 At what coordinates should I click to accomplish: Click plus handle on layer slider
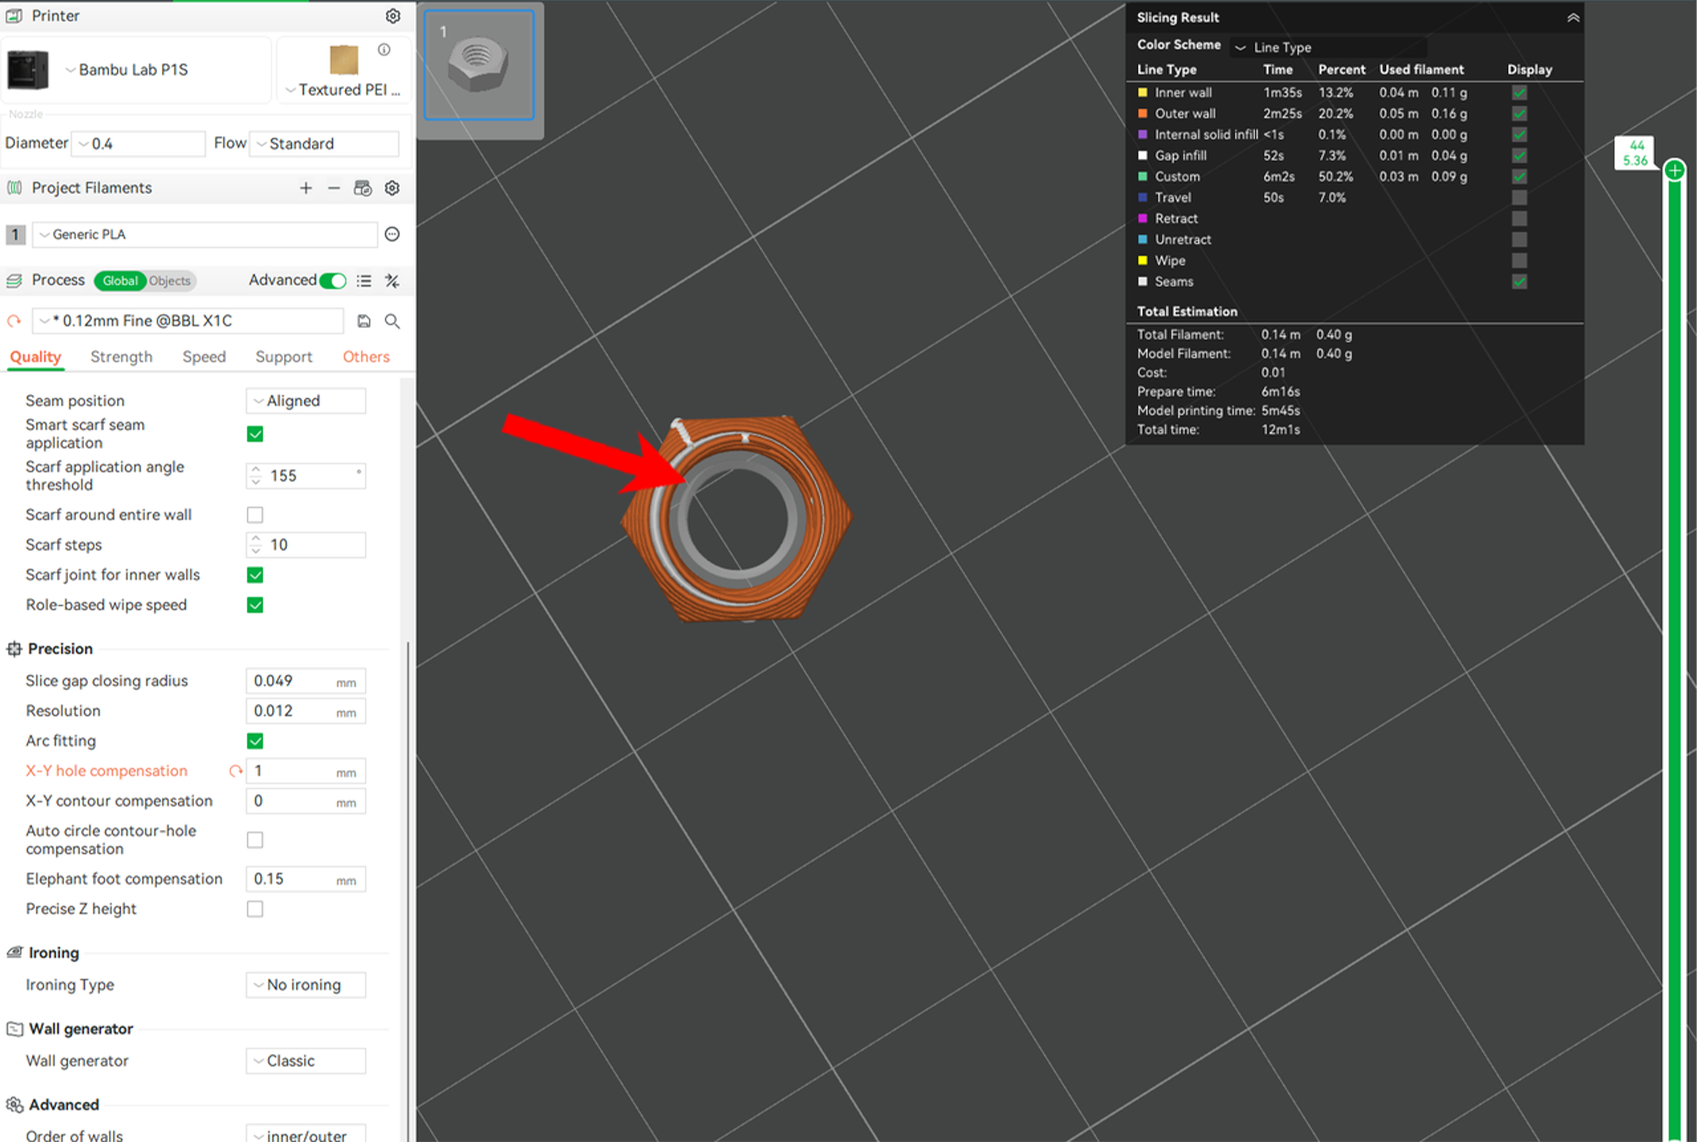(x=1675, y=170)
